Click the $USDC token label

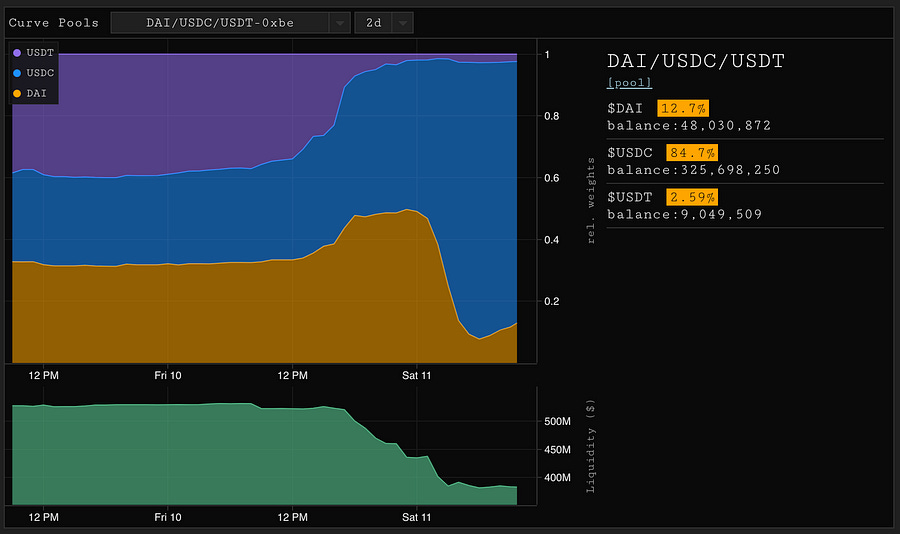pyautogui.click(x=630, y=153)
